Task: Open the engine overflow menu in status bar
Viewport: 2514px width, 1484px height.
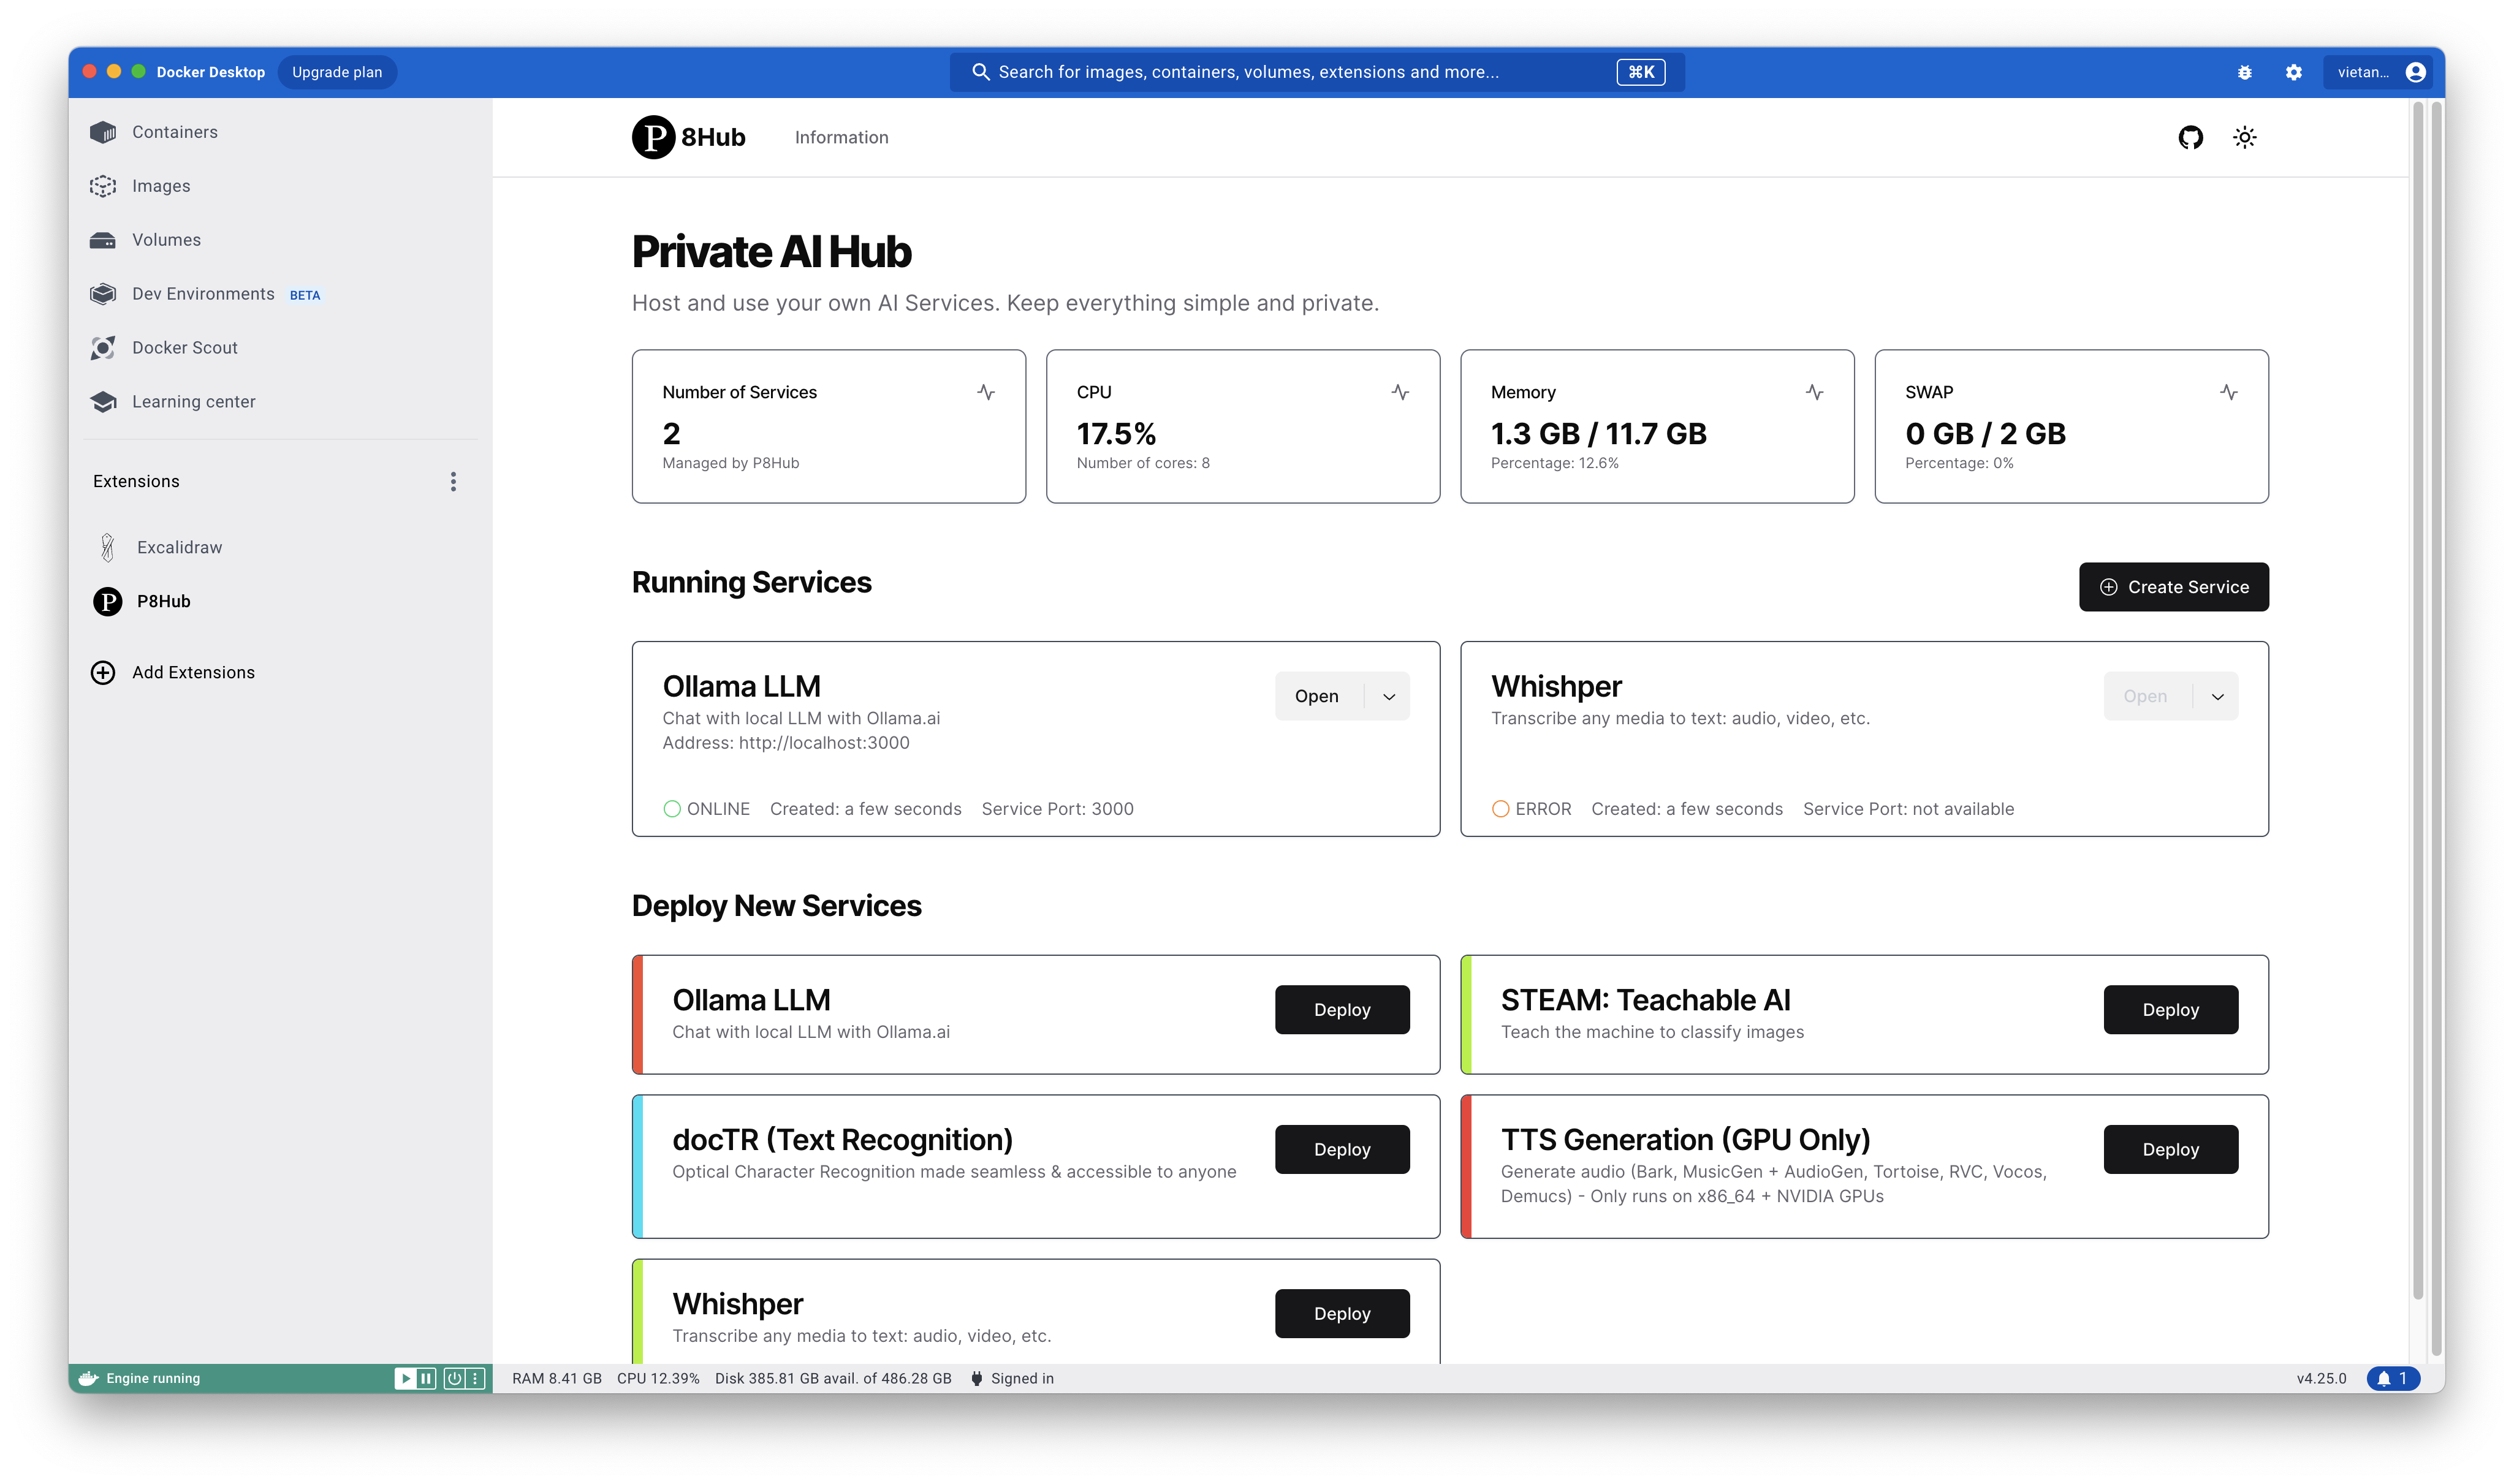Action: [475, 1378]
